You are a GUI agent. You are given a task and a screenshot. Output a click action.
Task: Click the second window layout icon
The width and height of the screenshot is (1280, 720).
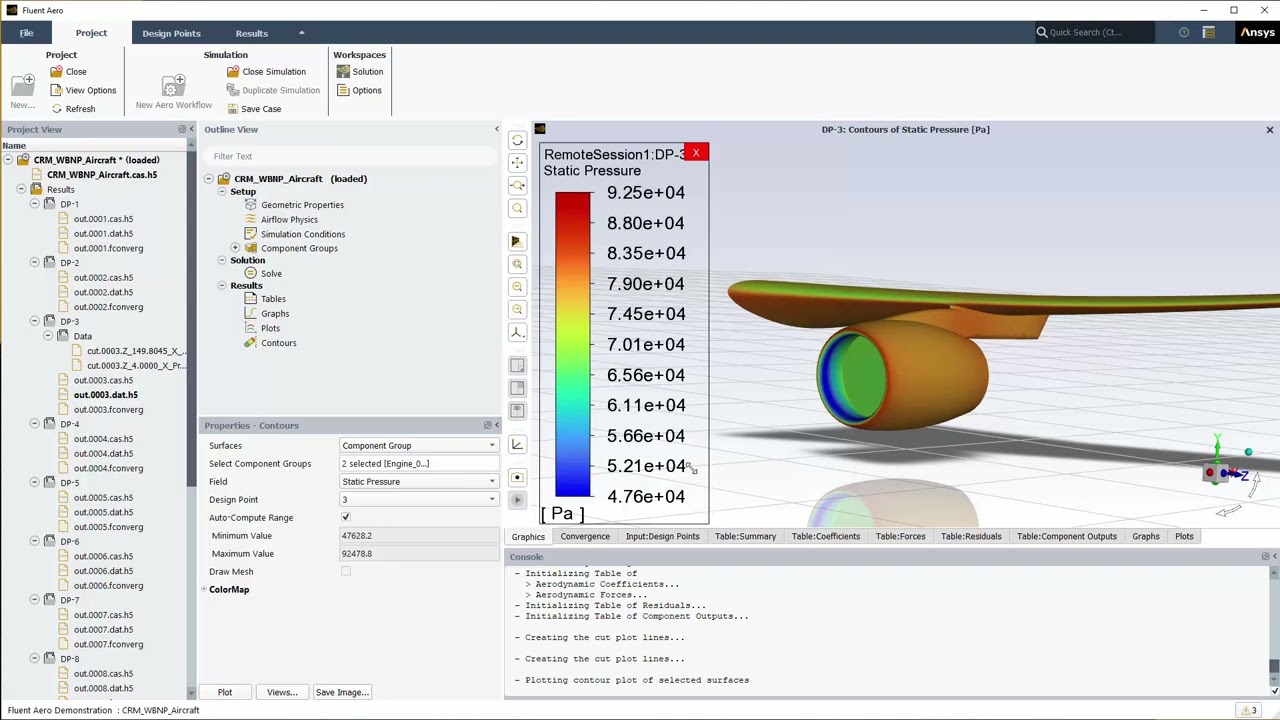click(x=517, y=388)
